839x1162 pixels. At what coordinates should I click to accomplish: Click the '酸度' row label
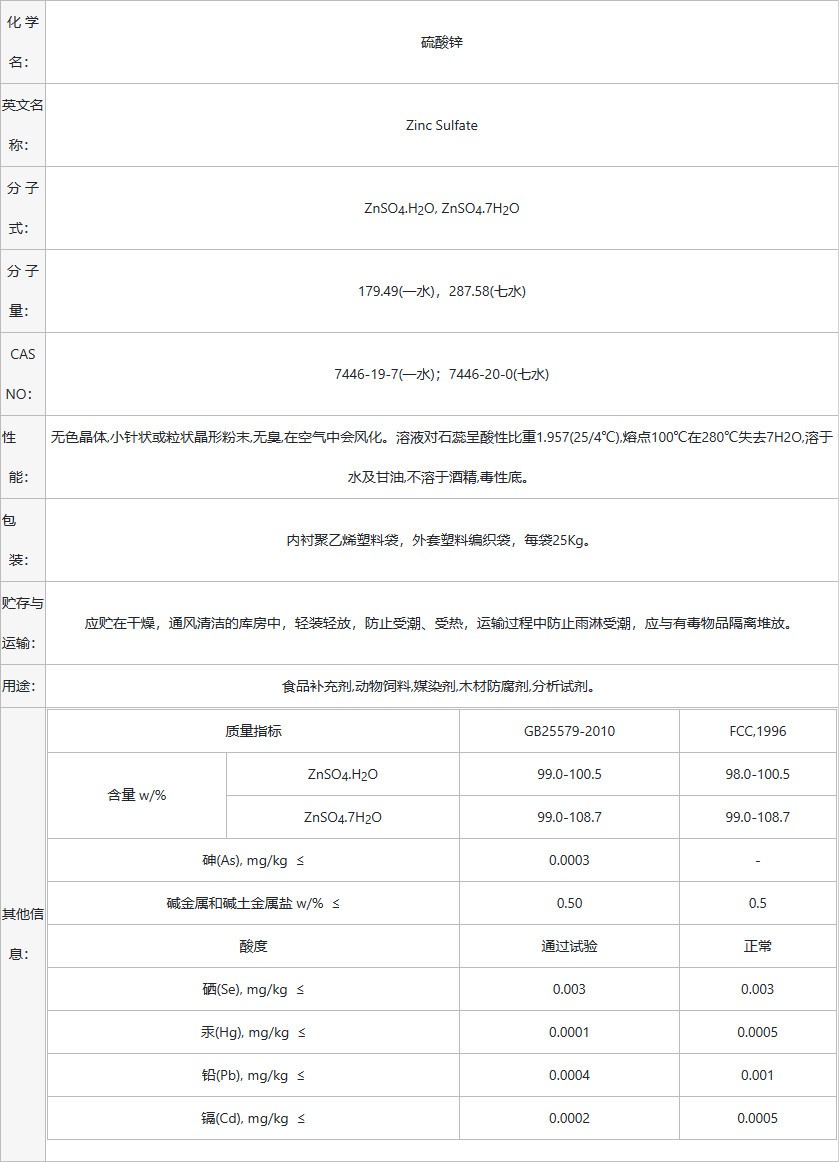[253, 946]
